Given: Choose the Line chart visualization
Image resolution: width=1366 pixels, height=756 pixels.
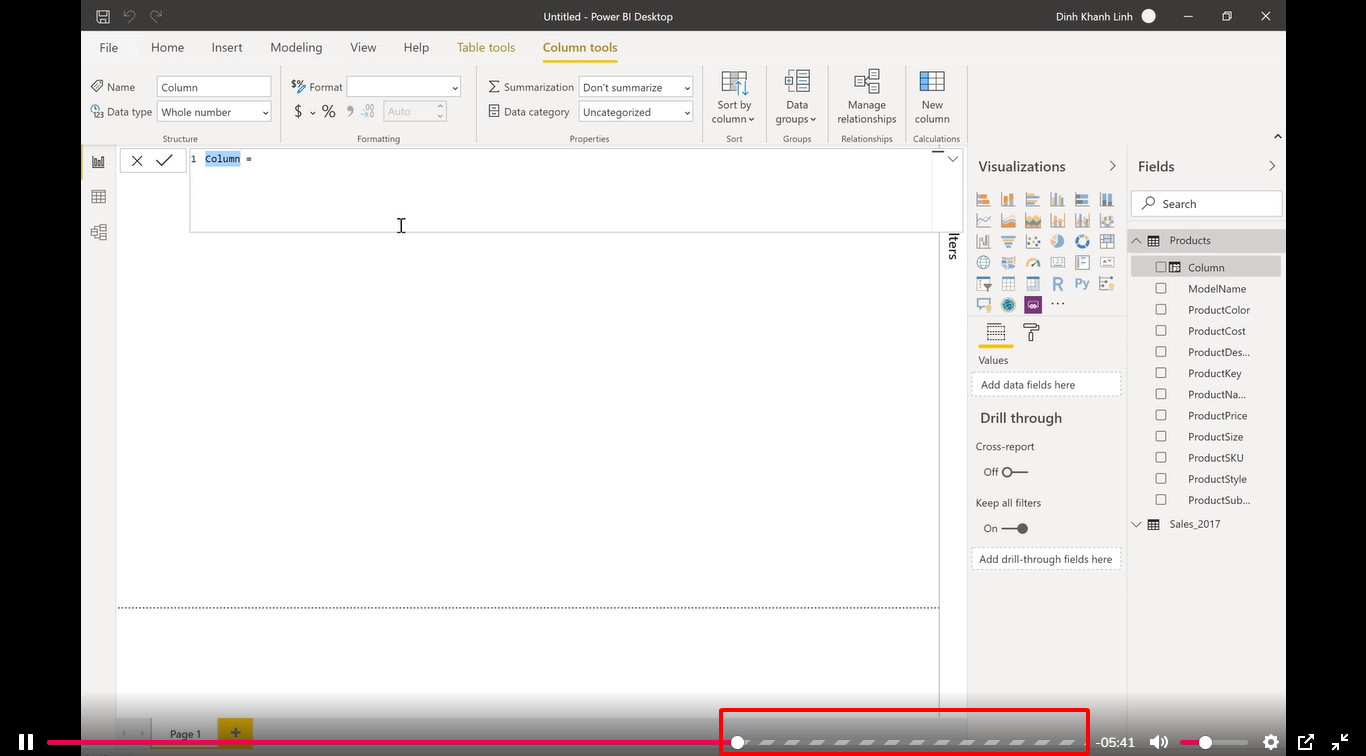Looking at the screenshot, I should point(983,220).
